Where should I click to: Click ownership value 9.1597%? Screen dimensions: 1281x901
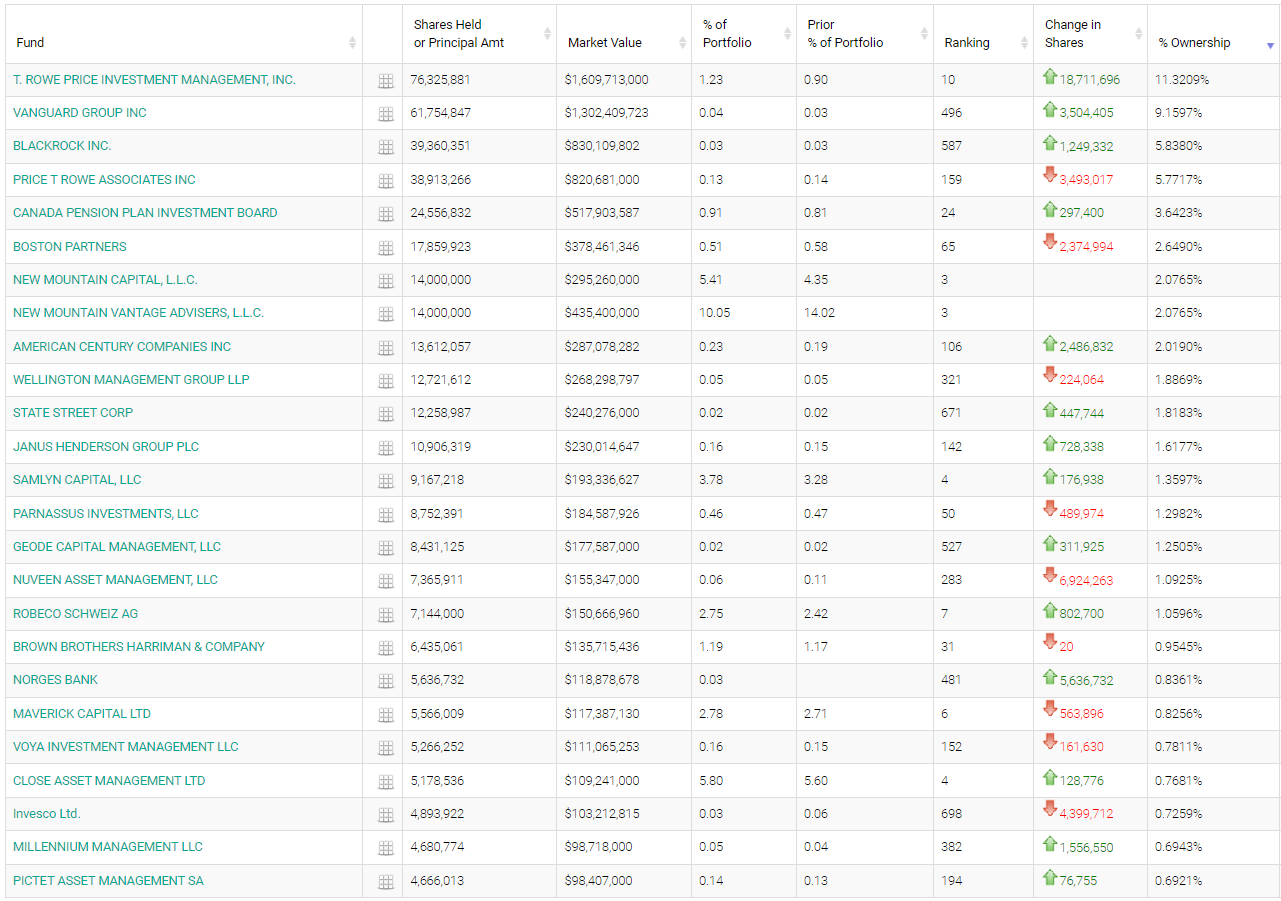[1179, 113]
